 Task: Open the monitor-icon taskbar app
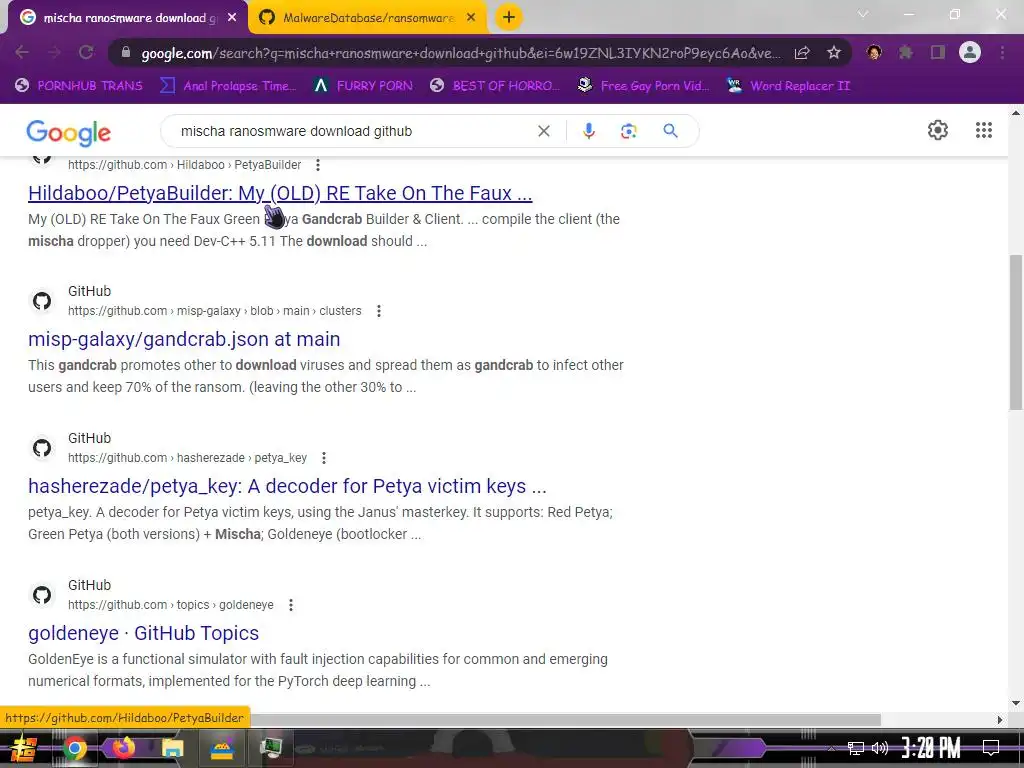click(270, 748)
